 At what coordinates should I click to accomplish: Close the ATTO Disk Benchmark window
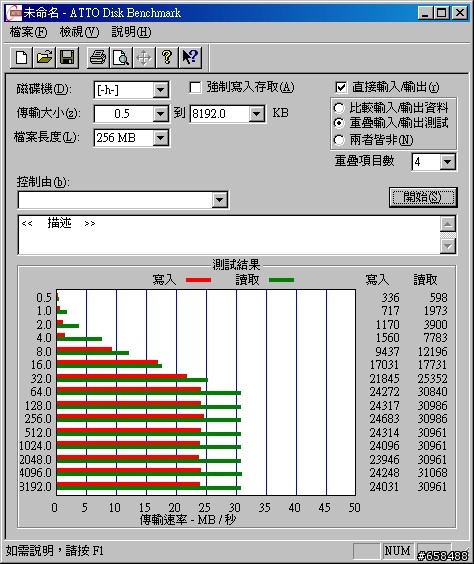(460, 13)
